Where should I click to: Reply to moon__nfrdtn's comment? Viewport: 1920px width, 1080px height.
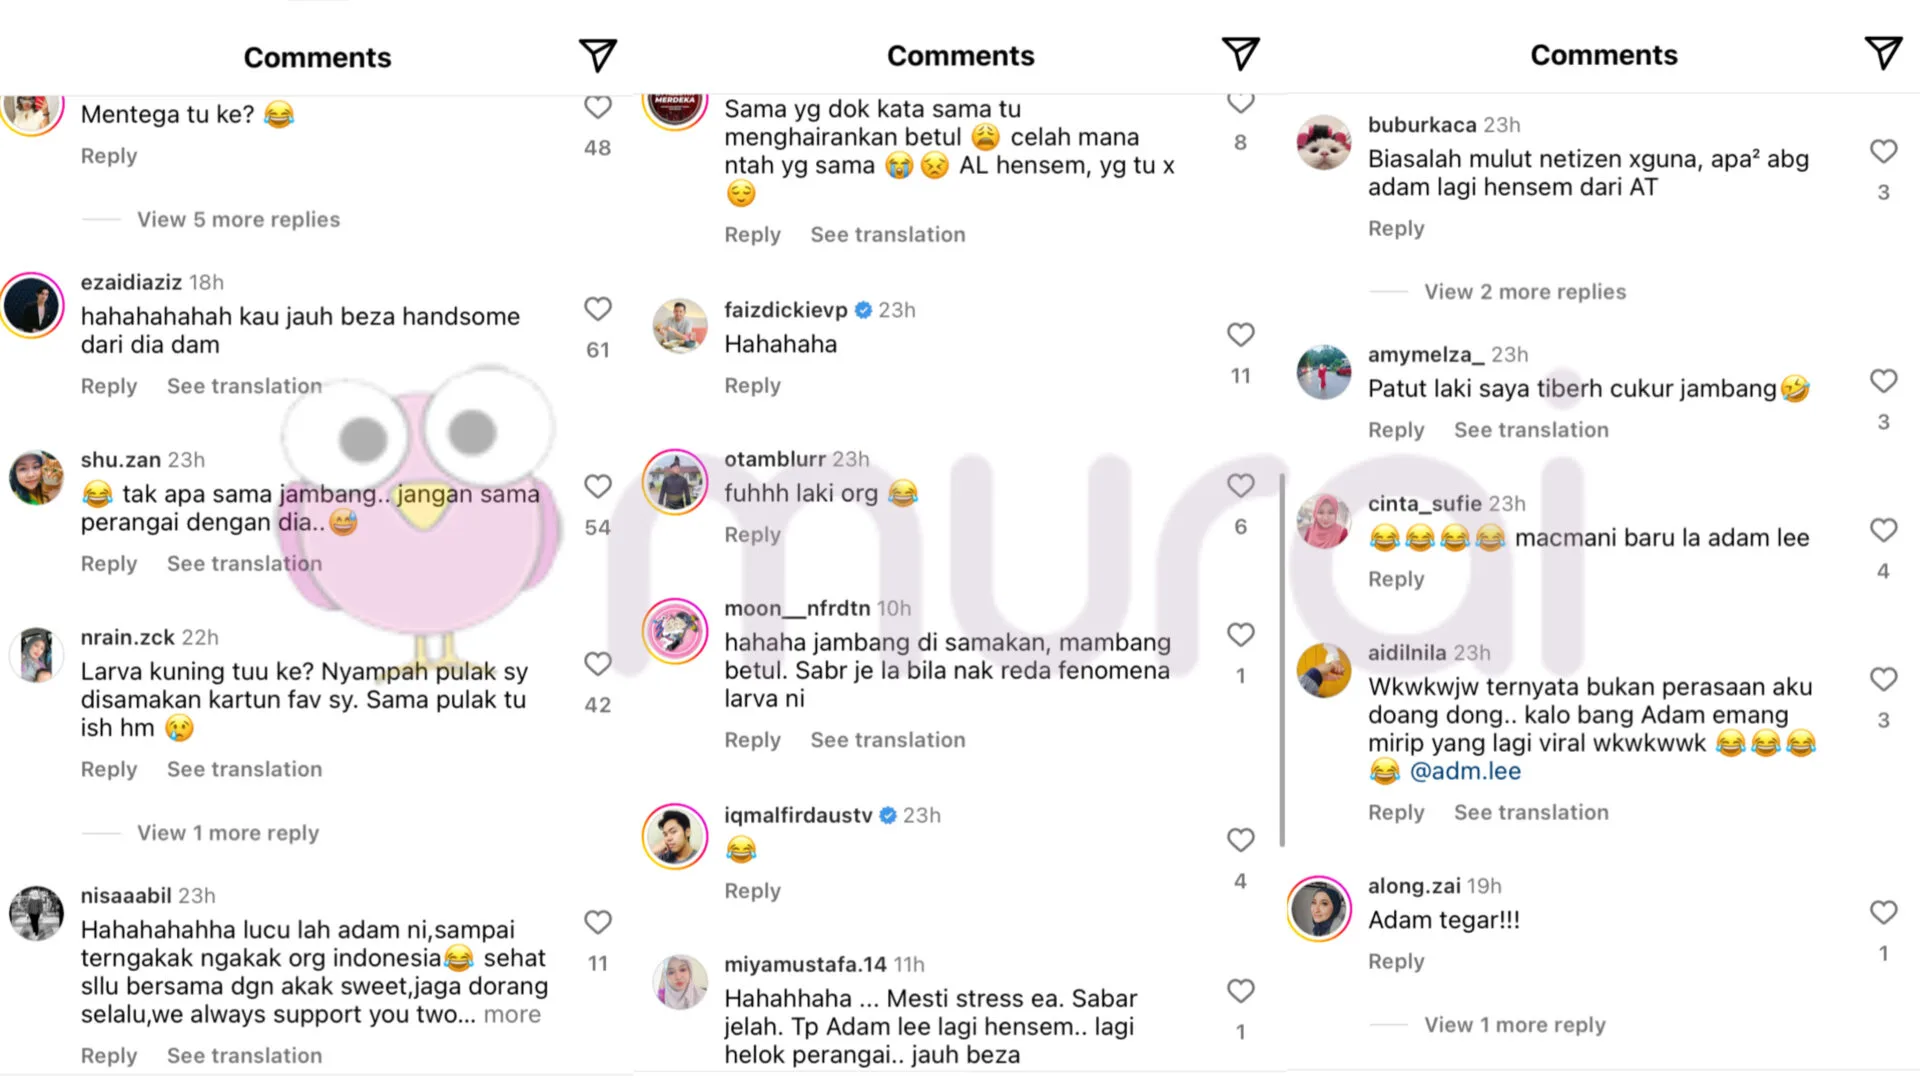coord(752,740)
